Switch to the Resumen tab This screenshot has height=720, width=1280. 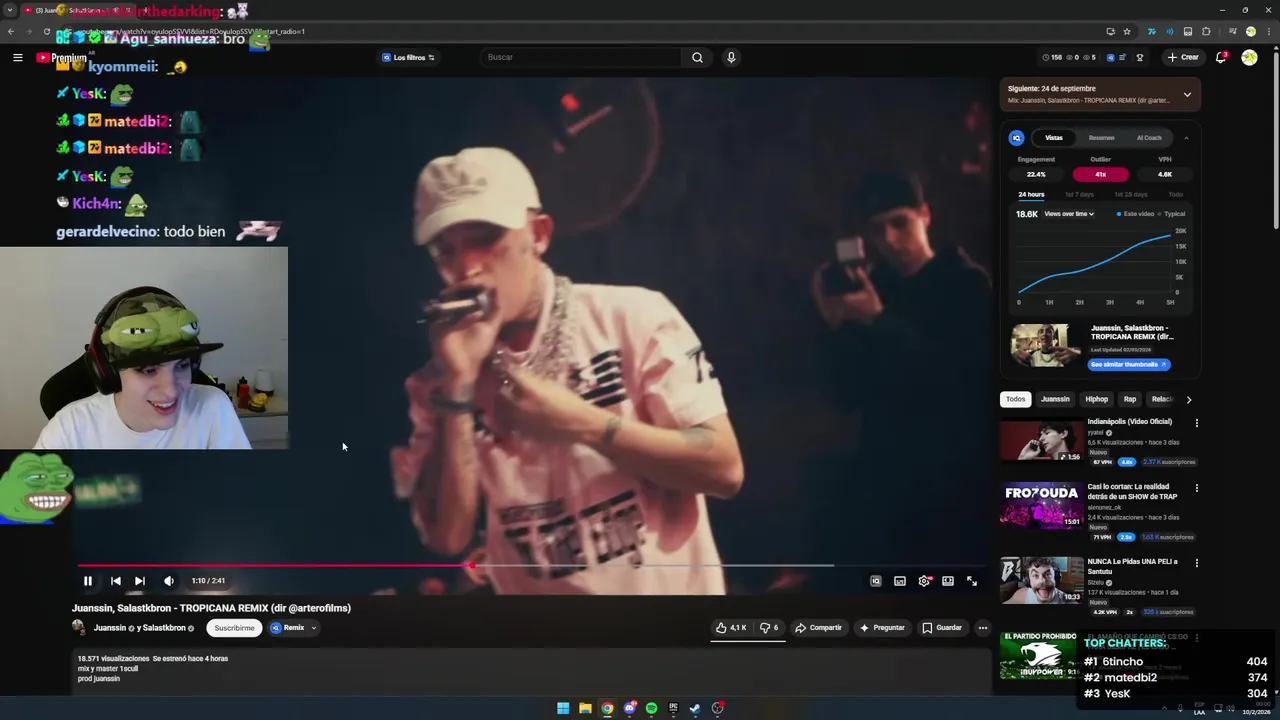pyautogui.click(x=1101, y=138)
